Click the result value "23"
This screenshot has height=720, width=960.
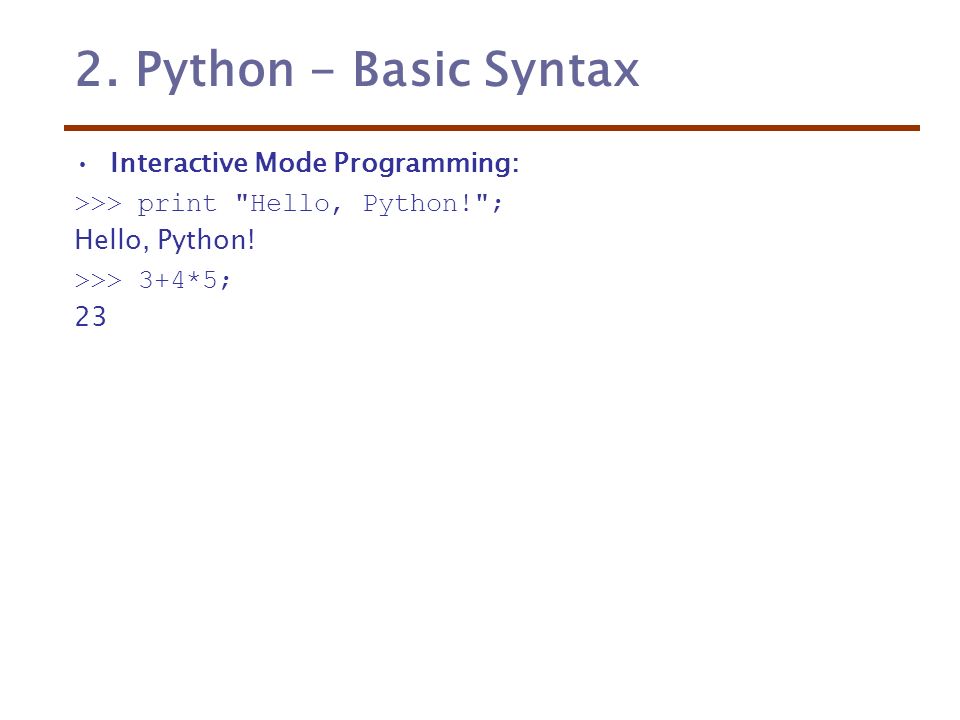[x=91, y=317]
